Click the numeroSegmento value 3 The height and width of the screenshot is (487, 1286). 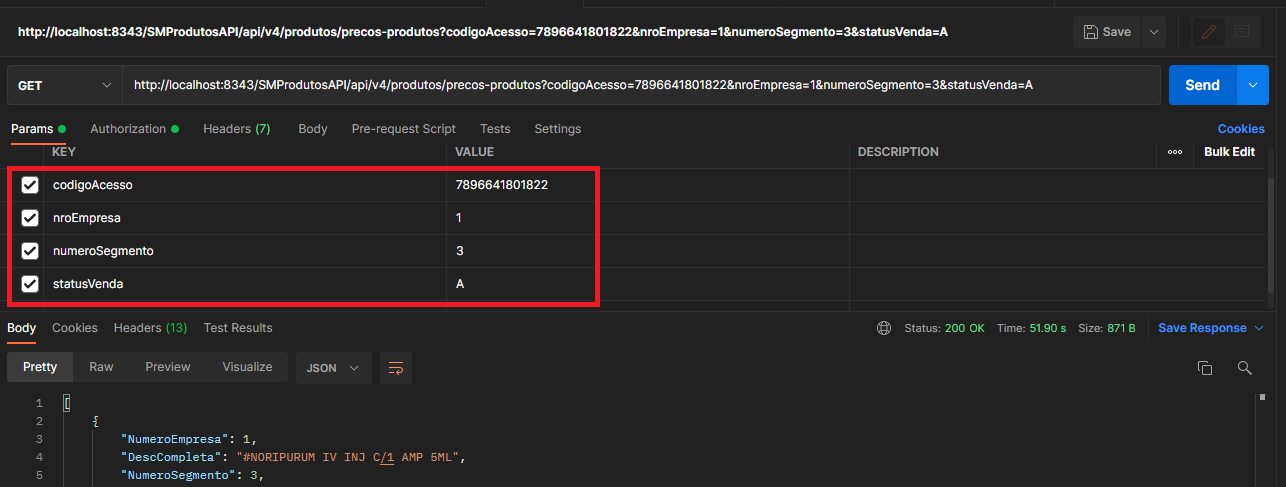(460, 251)
